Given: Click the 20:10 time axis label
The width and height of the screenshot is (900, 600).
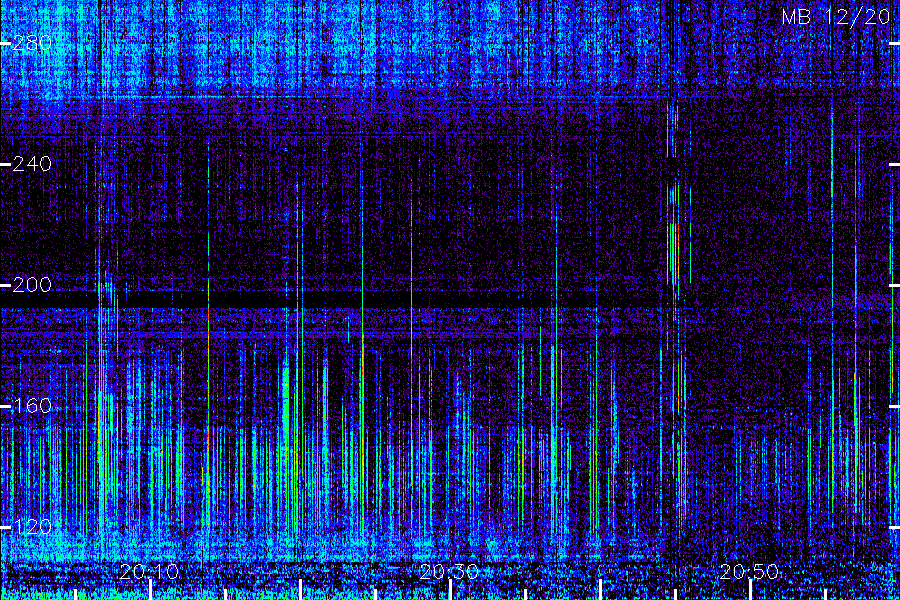Looking at the screenshot, I should pyautogui.click(x=150, y=572).
